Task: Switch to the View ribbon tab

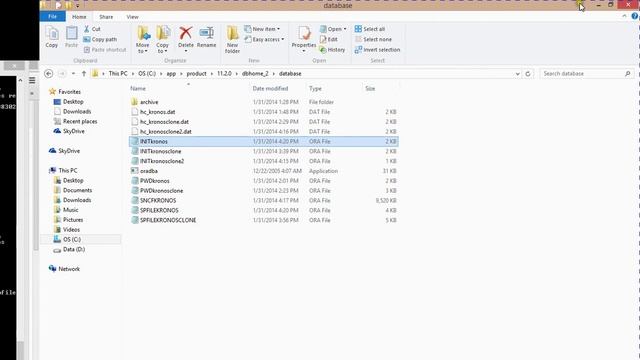Action: coord(133,17)
